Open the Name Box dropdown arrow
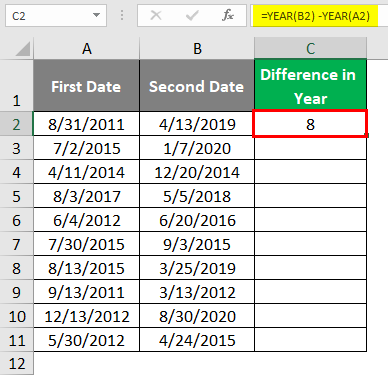388x375 pixels. tap(96, 15)
